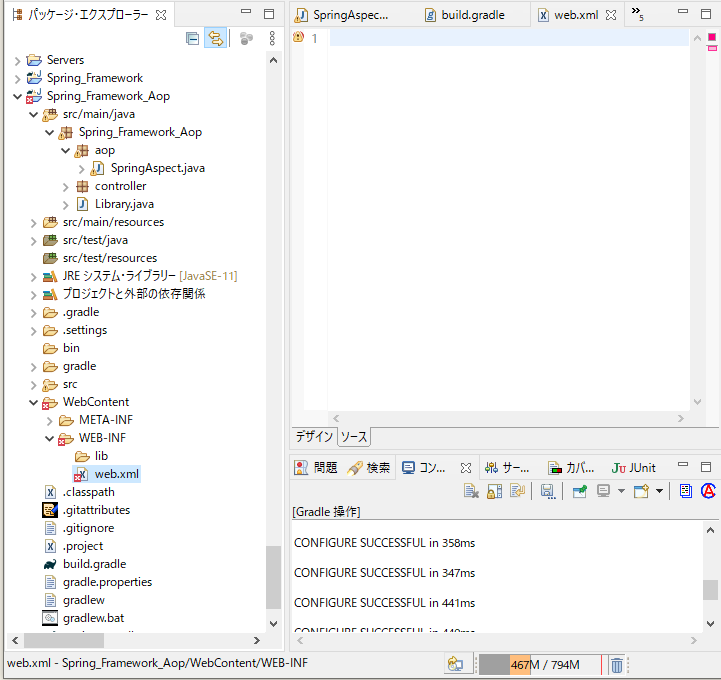
Task: Toggle Scroll Lock in the console toolbar
Action: click(494, 491)
